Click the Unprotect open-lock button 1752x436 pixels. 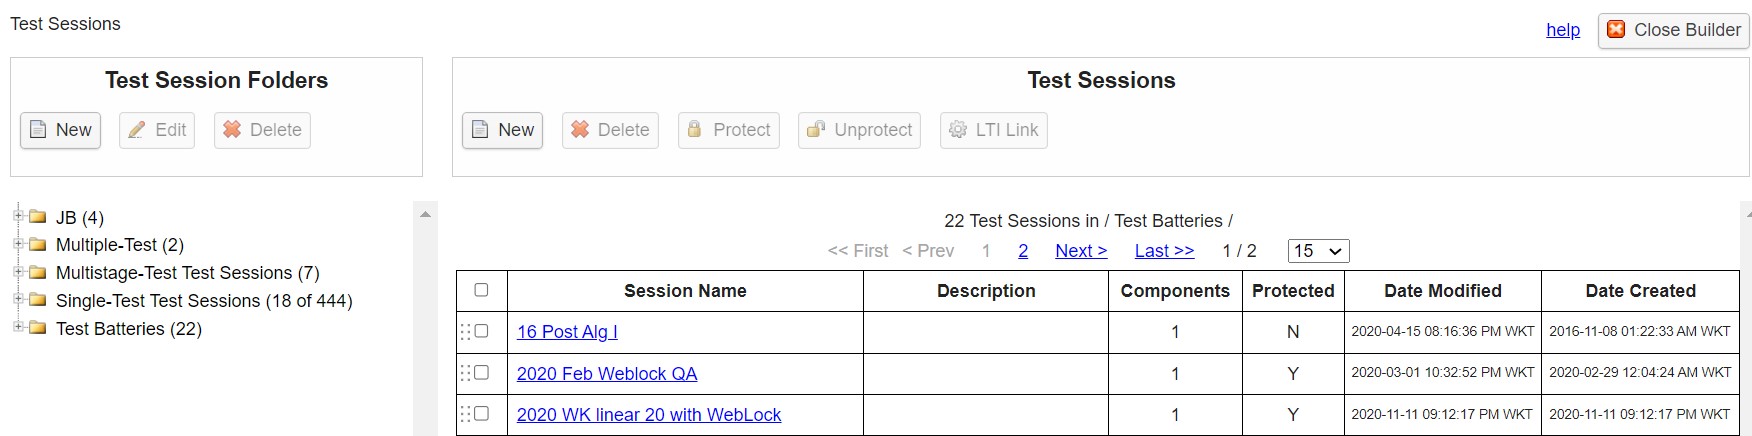point(860,130)
